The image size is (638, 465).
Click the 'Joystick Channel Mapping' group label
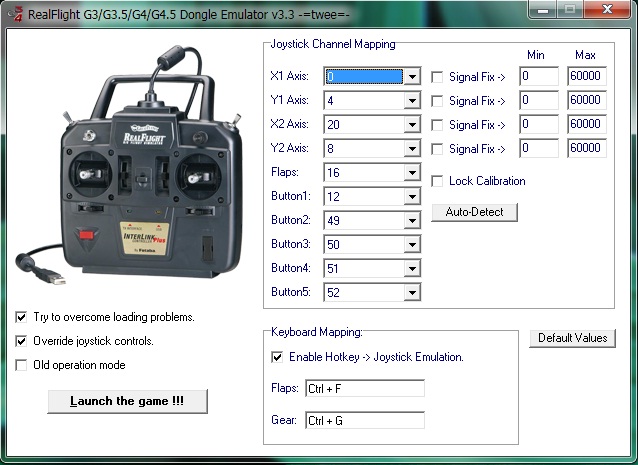click(x=333, y=44)
